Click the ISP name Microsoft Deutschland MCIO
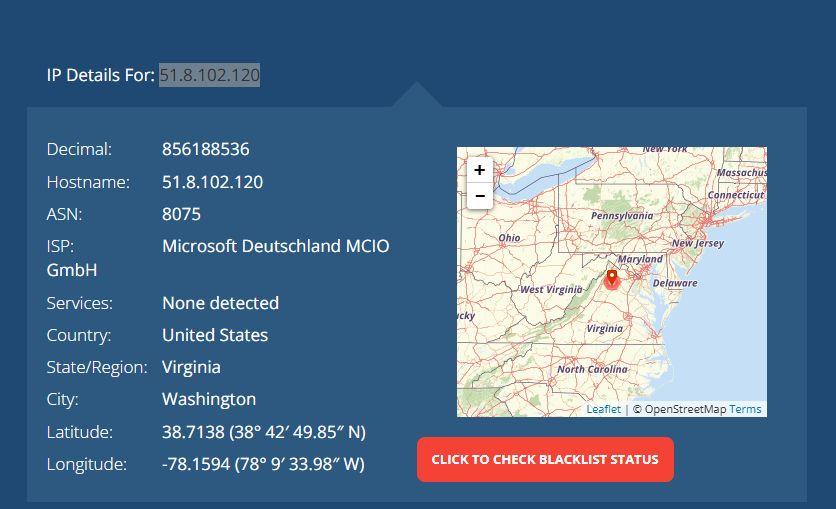This screenshot has width=836, height=509. [275, 246]
